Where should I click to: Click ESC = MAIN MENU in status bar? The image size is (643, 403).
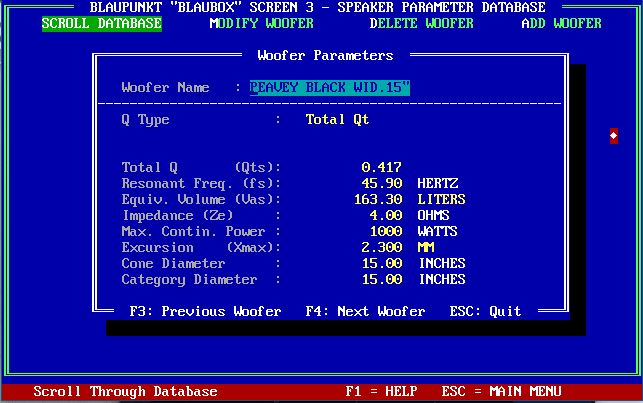point(501,391)
